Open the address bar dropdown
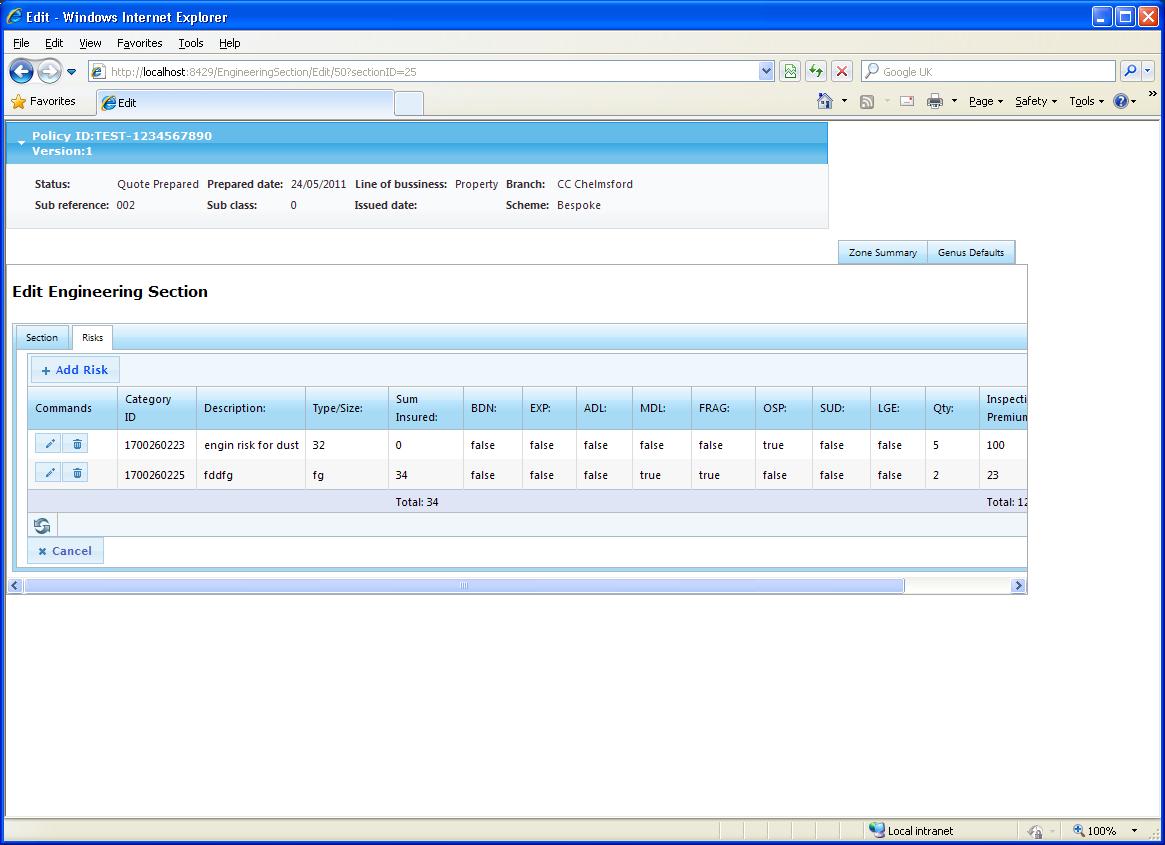The width and height of the screenshot is (1165, 845). point(766,71)
